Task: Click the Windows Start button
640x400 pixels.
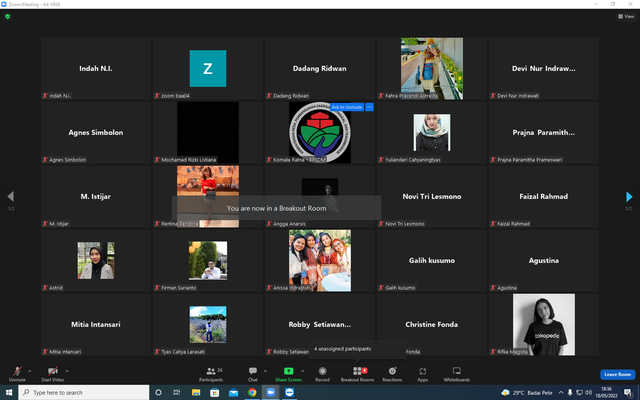Action: [9, 393]
